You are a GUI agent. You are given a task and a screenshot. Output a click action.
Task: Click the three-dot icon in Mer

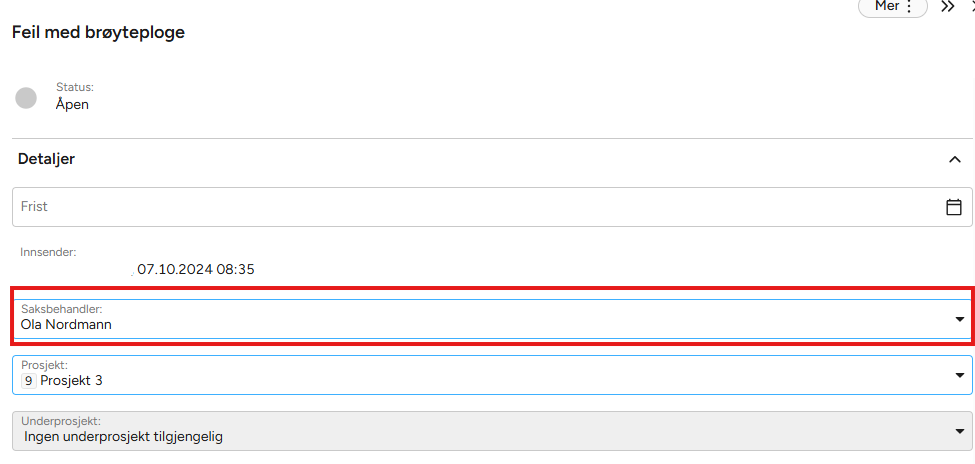(x=908, y=7)
